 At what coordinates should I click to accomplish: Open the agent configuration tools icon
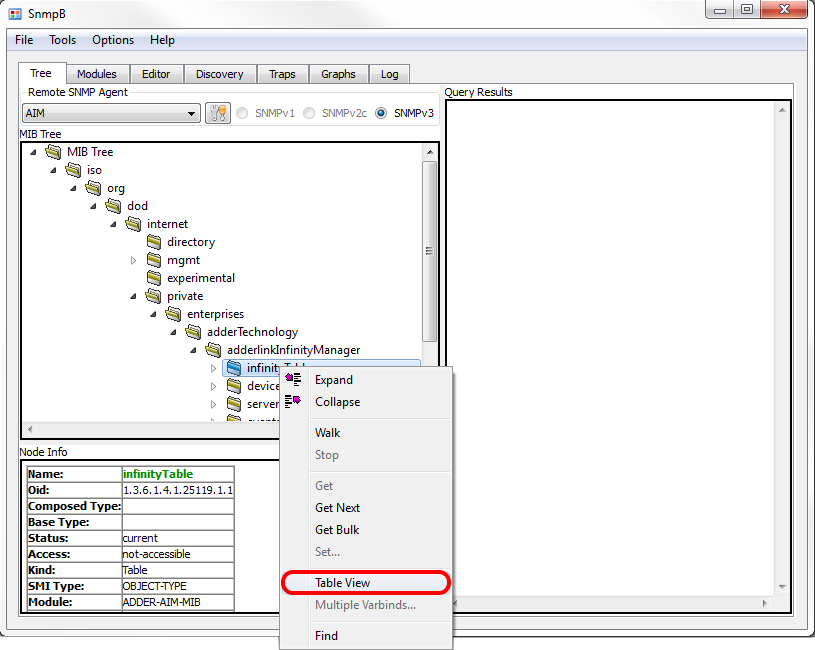218,113
